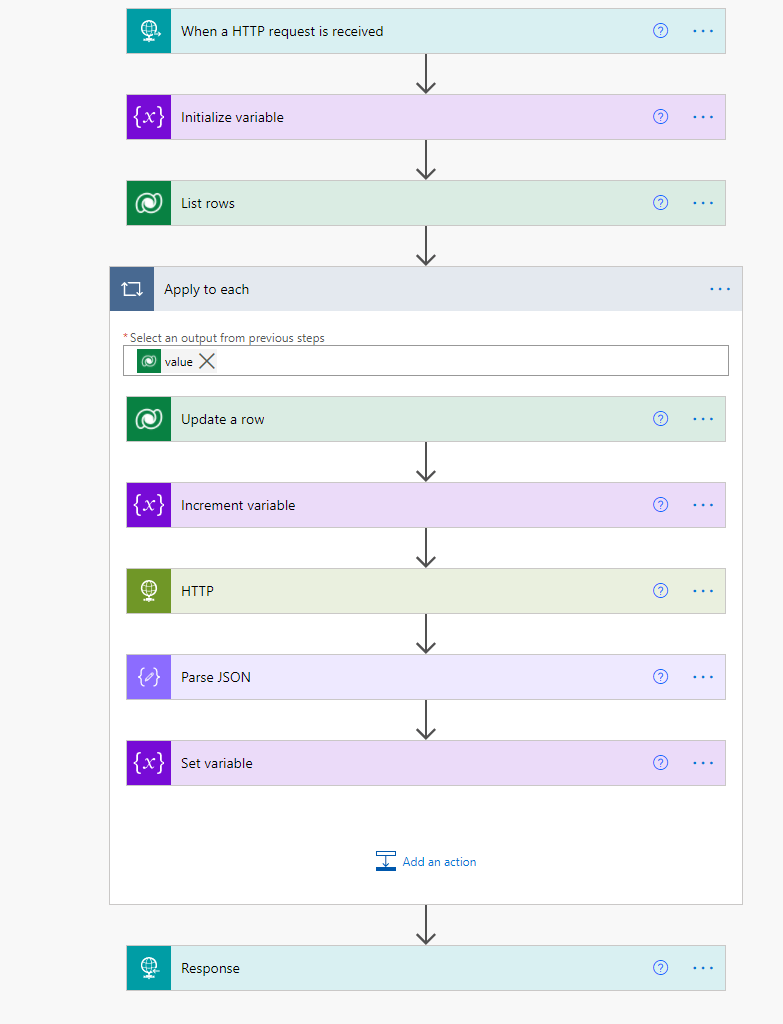
Task: Click the HTTP request trigger icon
Action: [149, 31]
